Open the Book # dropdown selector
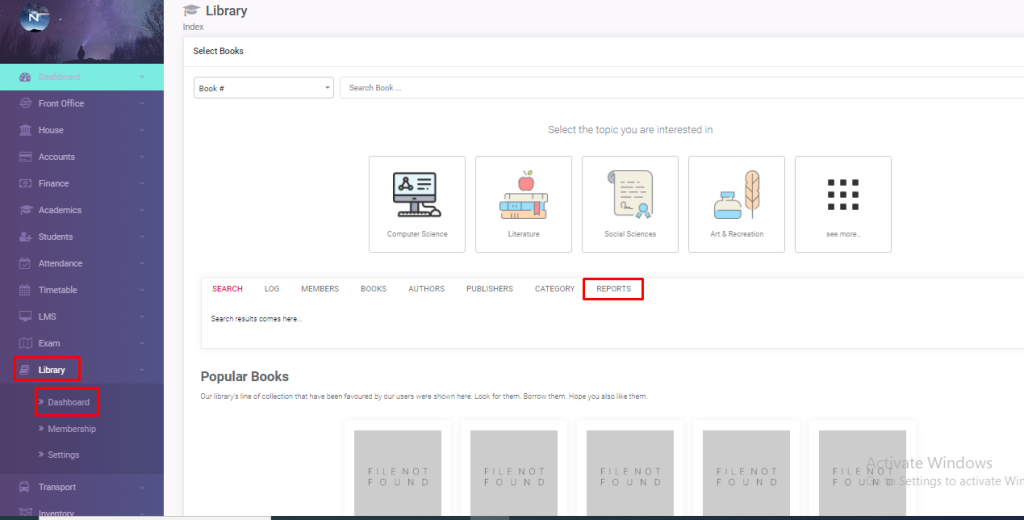The width and height of the screenshot is (1024, 520). tap(263, 88)
